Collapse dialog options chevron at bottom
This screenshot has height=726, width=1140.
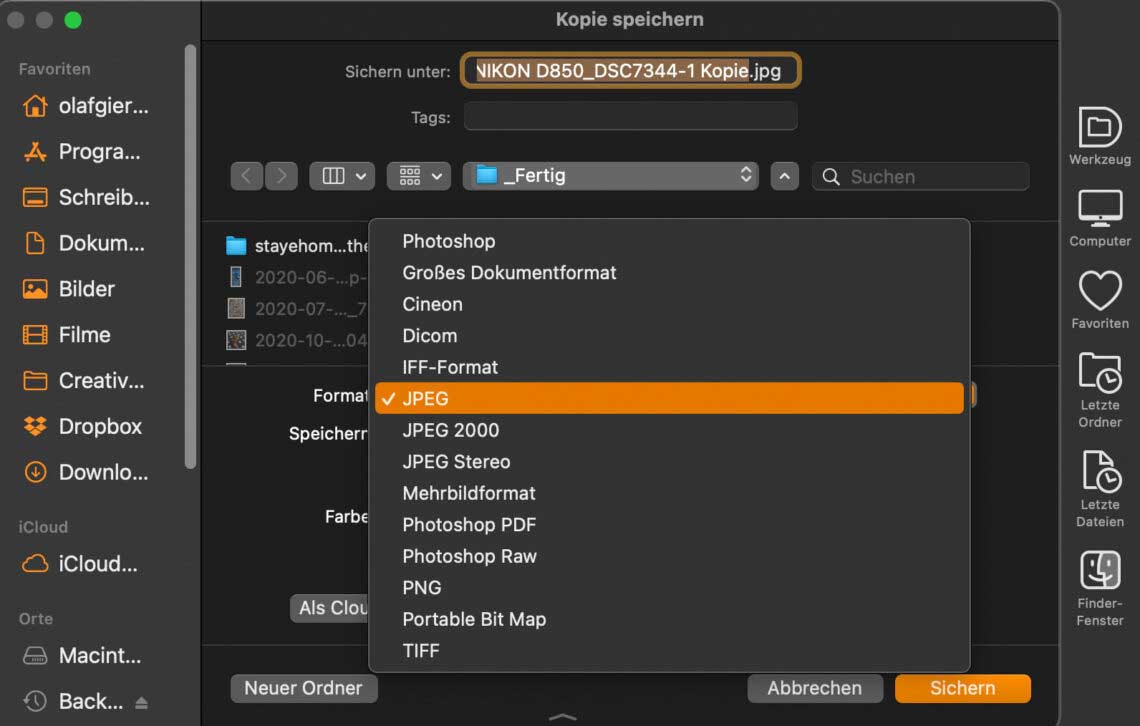(x=563, y=717)
